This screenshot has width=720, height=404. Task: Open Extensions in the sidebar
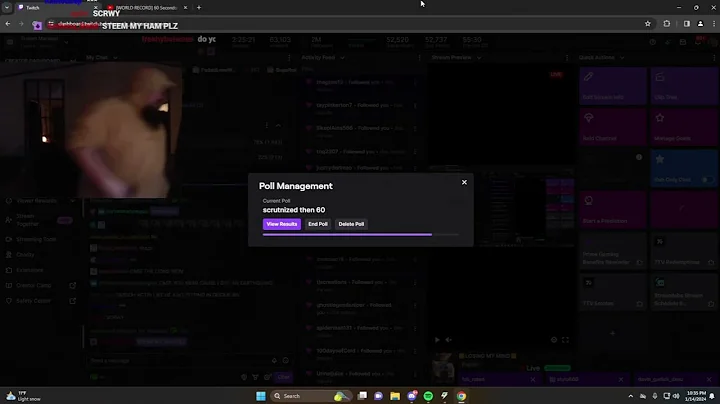click(x=40, y=270)
